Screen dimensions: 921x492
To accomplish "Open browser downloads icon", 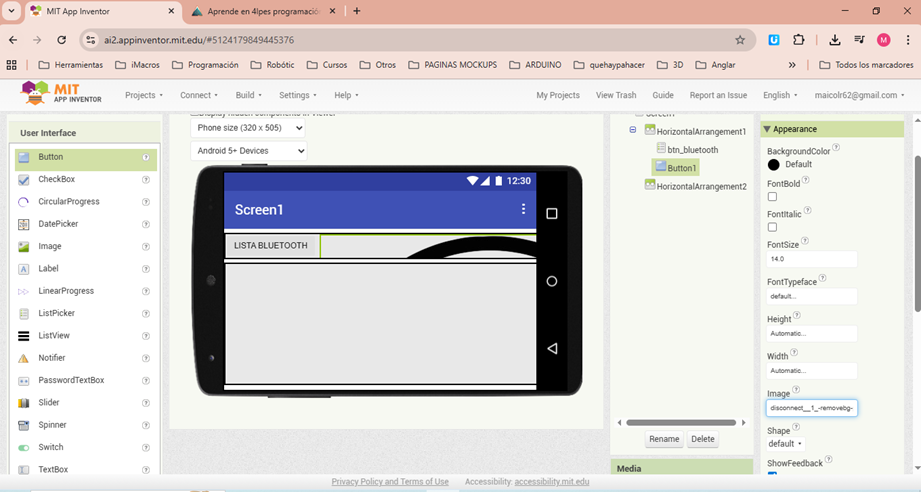I will (x=834, y=40).
